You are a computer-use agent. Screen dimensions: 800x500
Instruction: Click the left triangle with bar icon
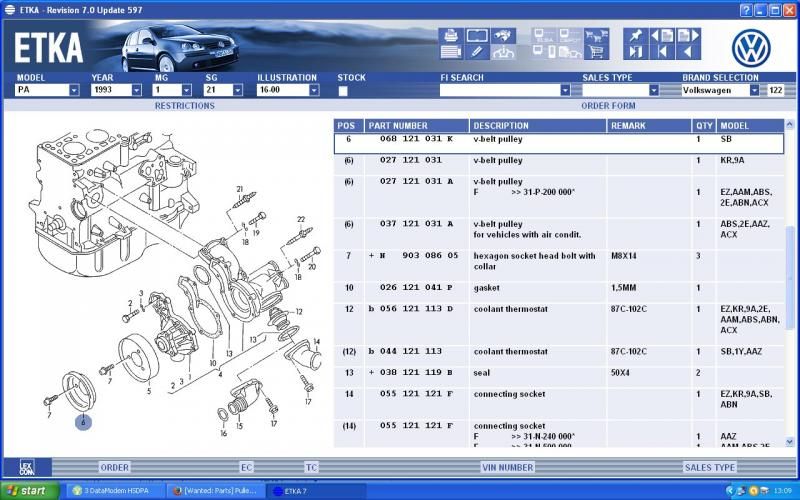(662, 52)
